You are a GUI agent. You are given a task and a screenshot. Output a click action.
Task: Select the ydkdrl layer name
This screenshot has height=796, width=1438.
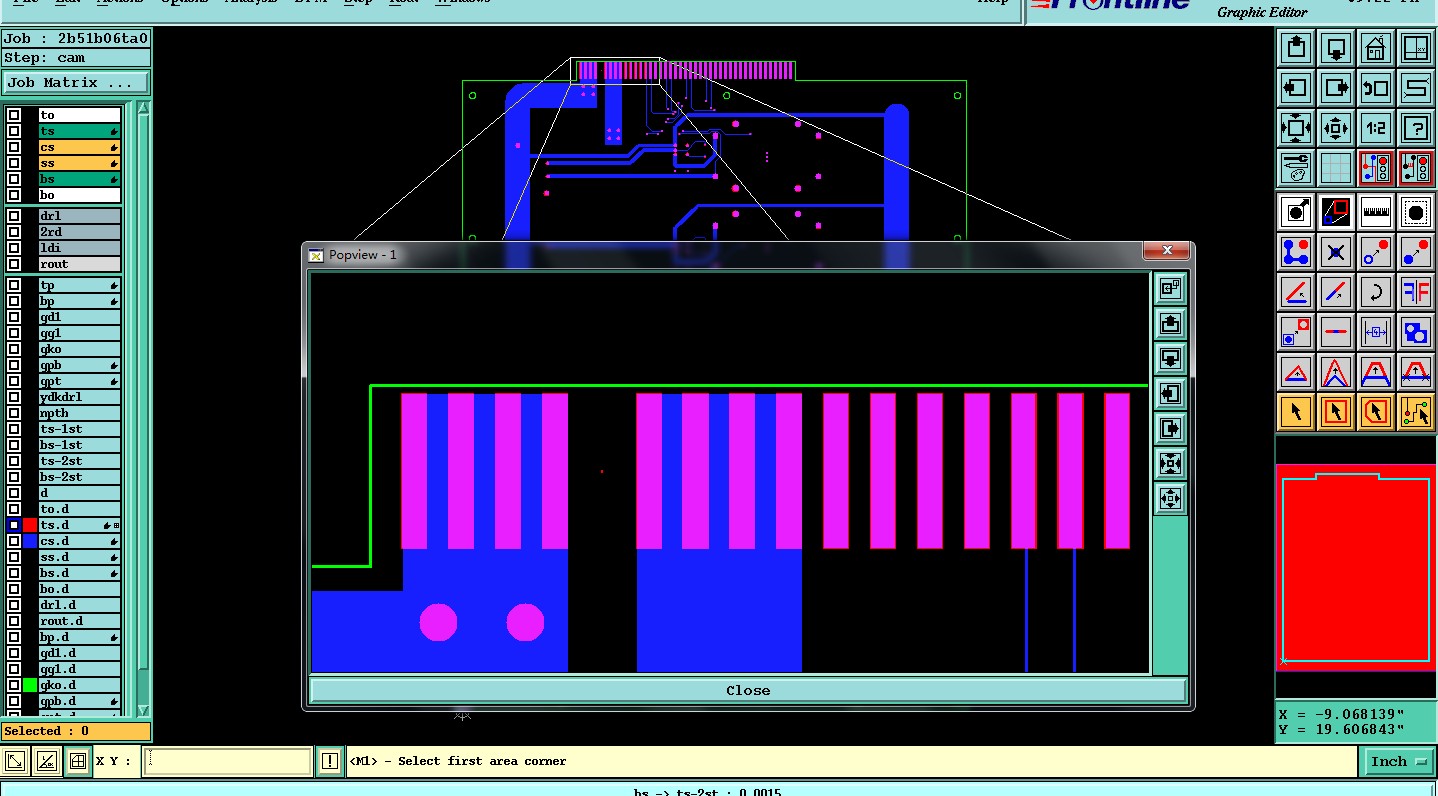click(x=79, y=397)
